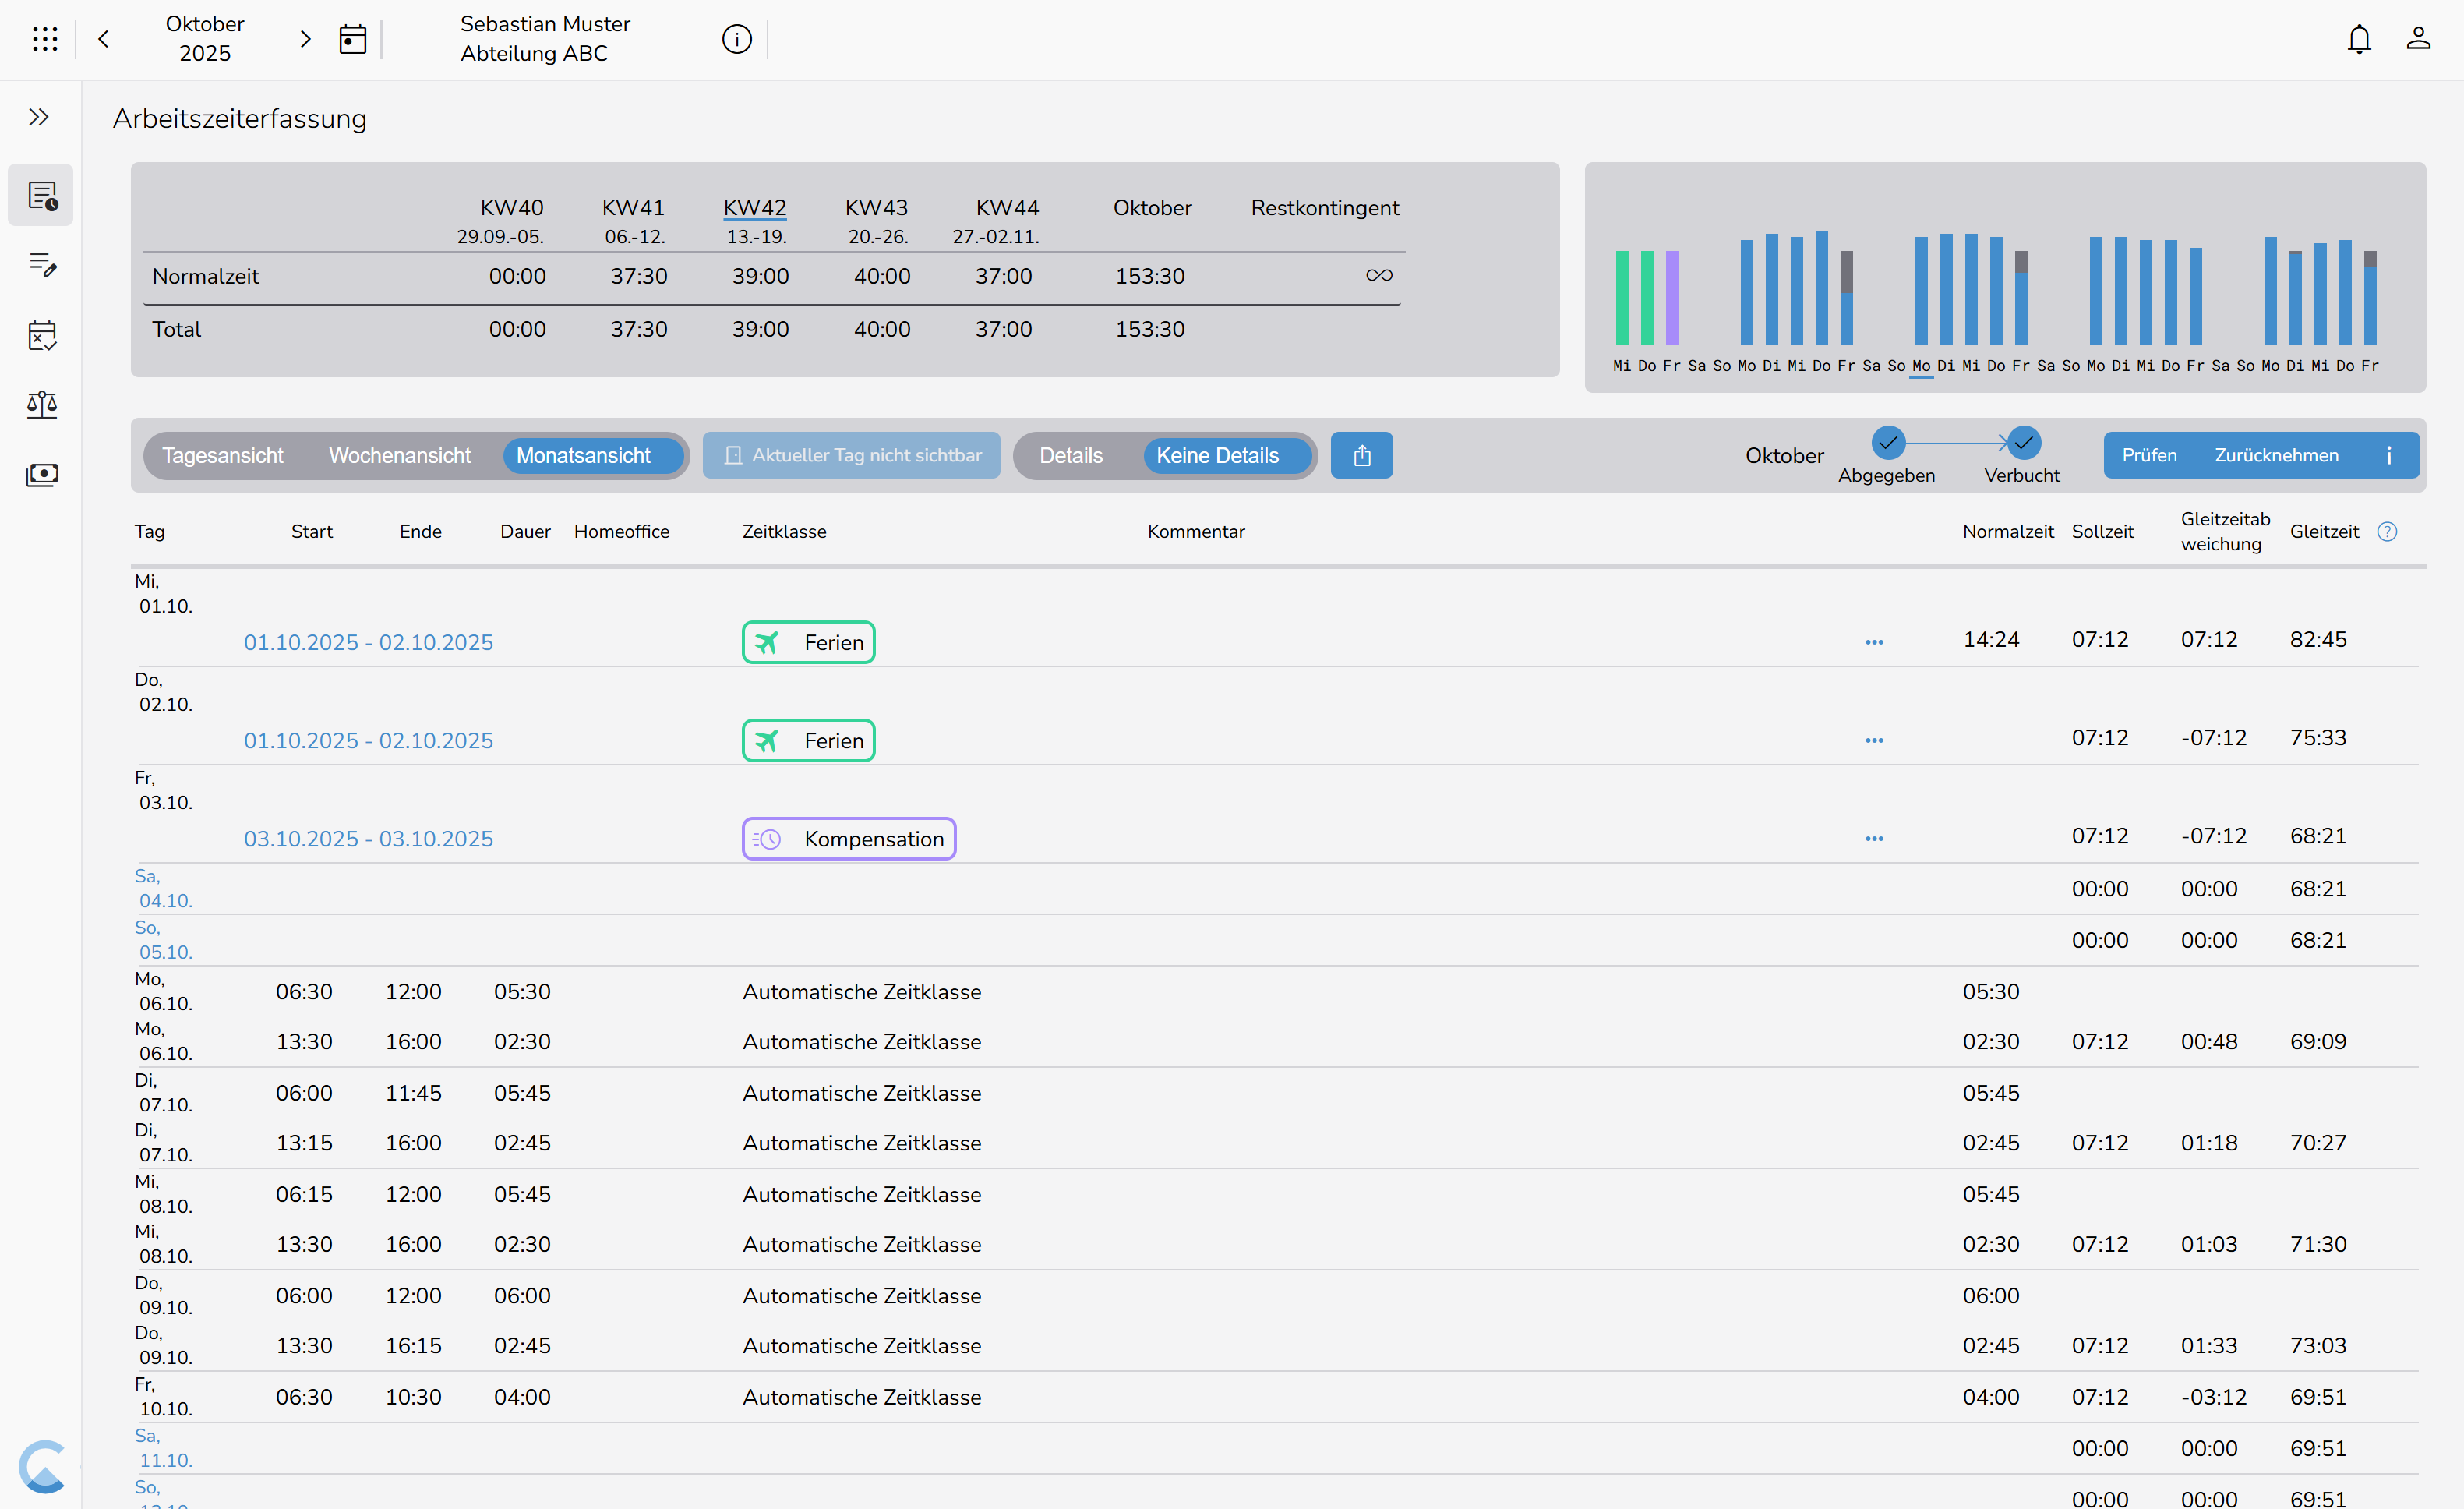Viewport: 2464px width, 1509px height.
Task: Click the info icon next to Sebastian Muster
Action: pos(736,39)
